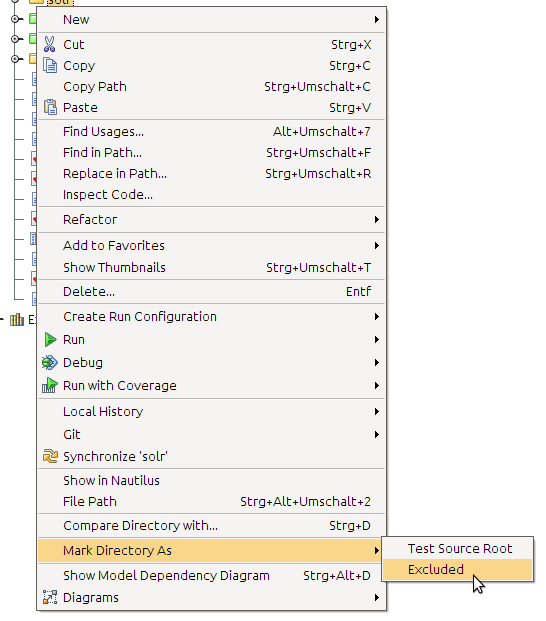Click the Diagrams icon
This screenshot has width=546, height=621.
pos(50,597)
